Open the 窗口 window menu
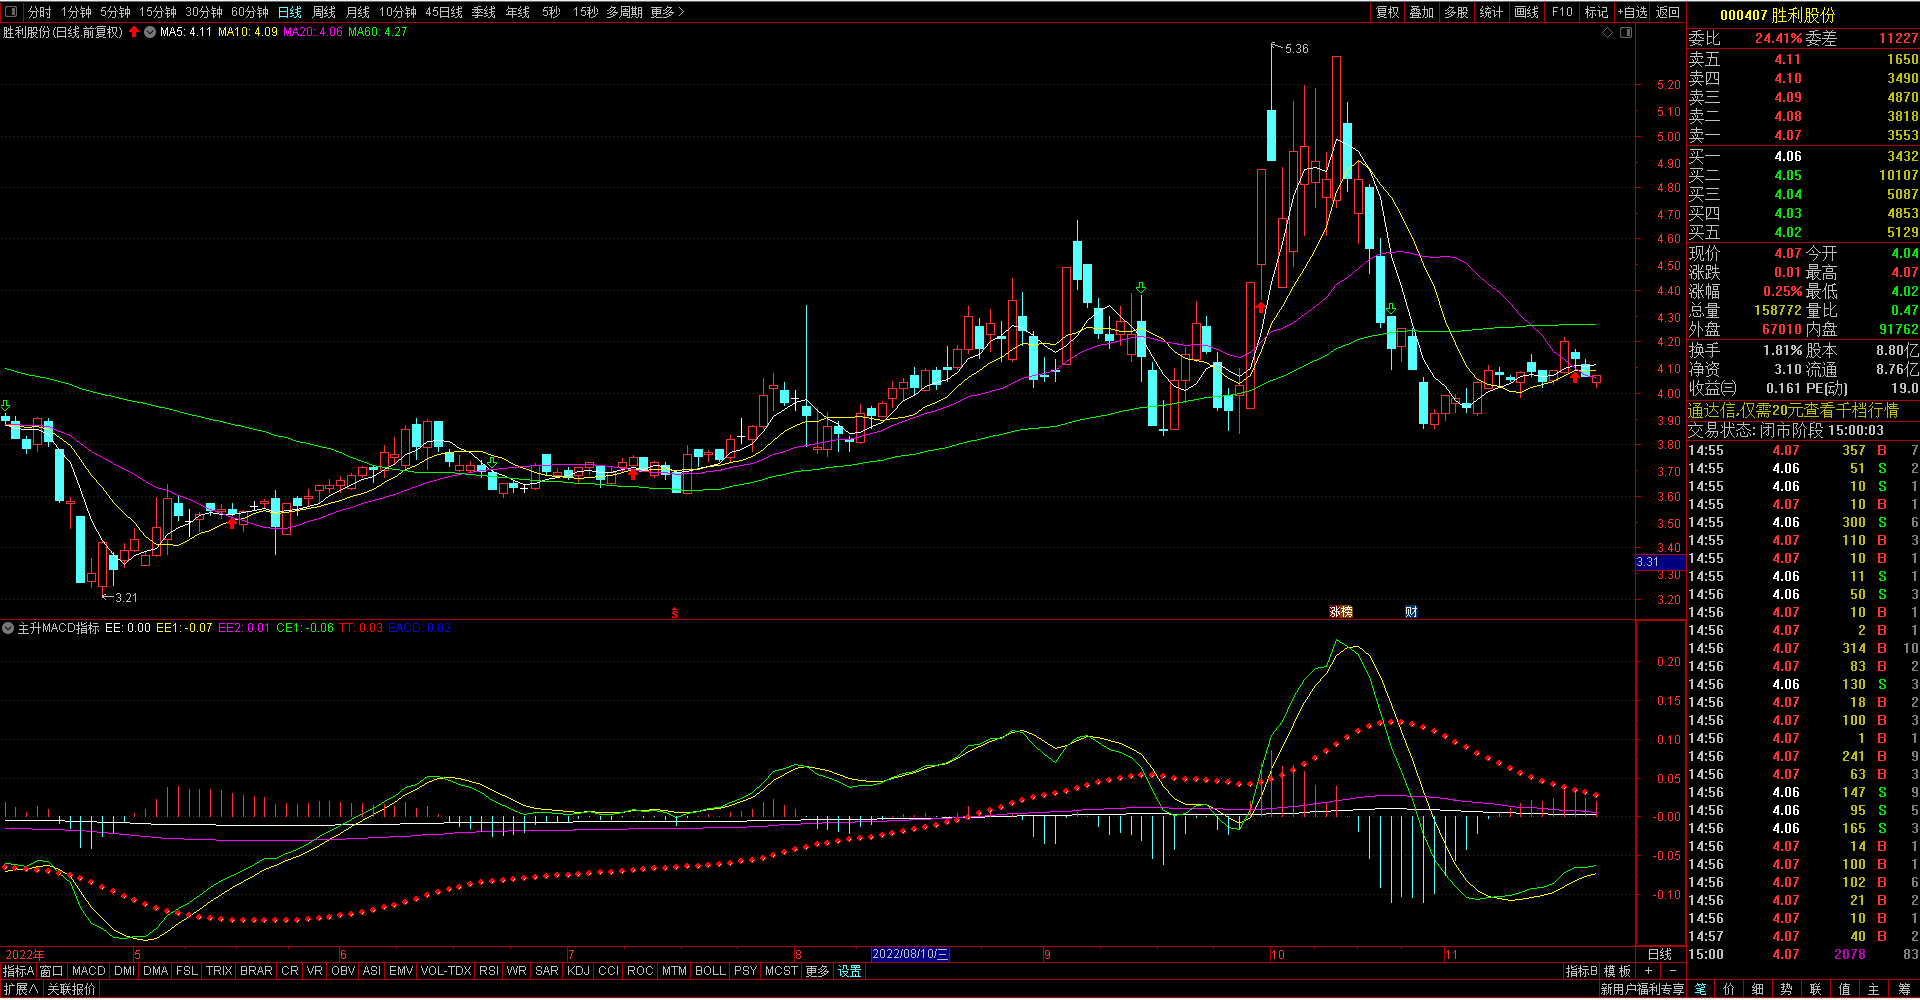 pyautogui.click(x=52, y=971)
